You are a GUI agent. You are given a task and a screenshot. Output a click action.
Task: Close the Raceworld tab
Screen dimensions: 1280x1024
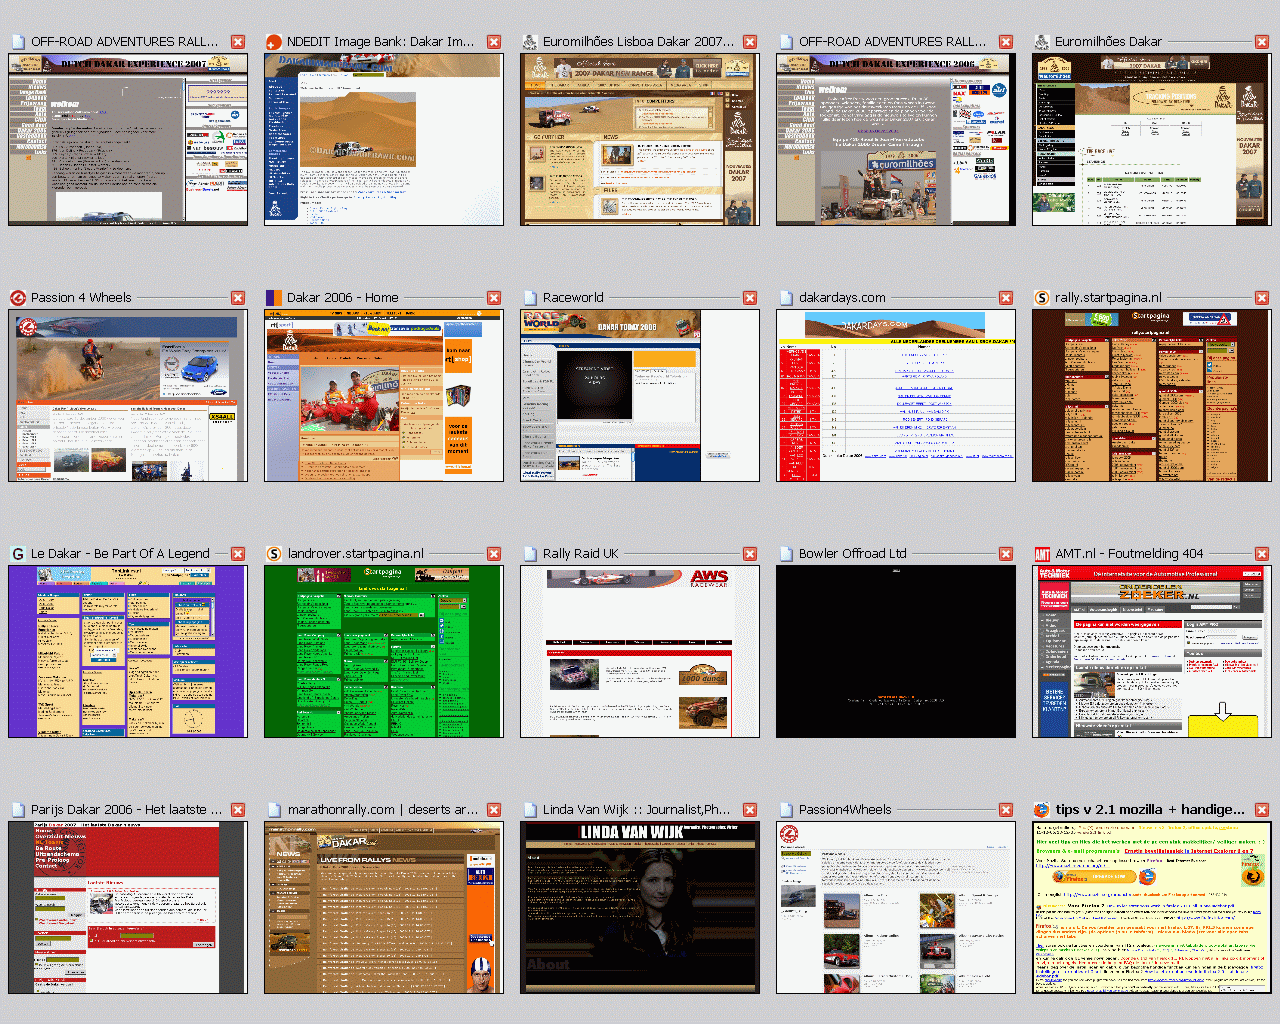click(750, 298)
